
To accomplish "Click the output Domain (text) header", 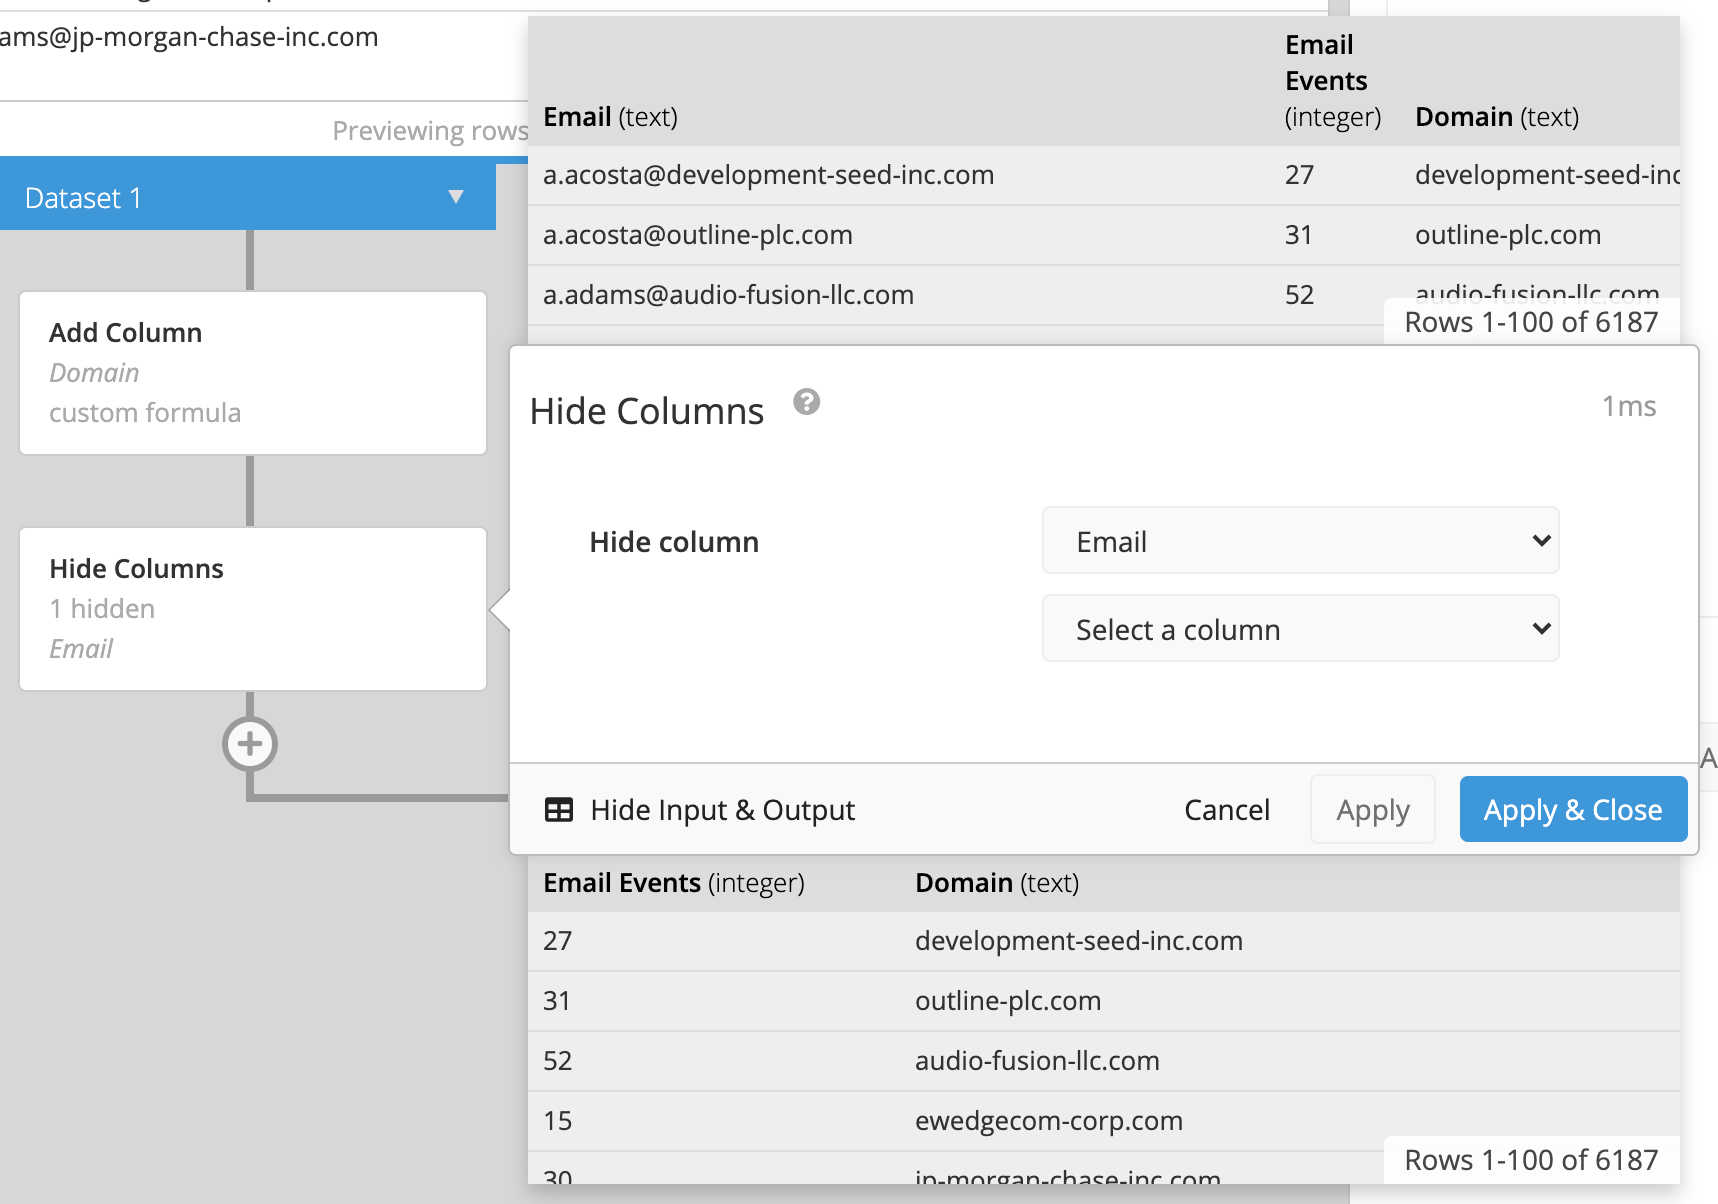I will pyautogui.click(x=997, y=883).
